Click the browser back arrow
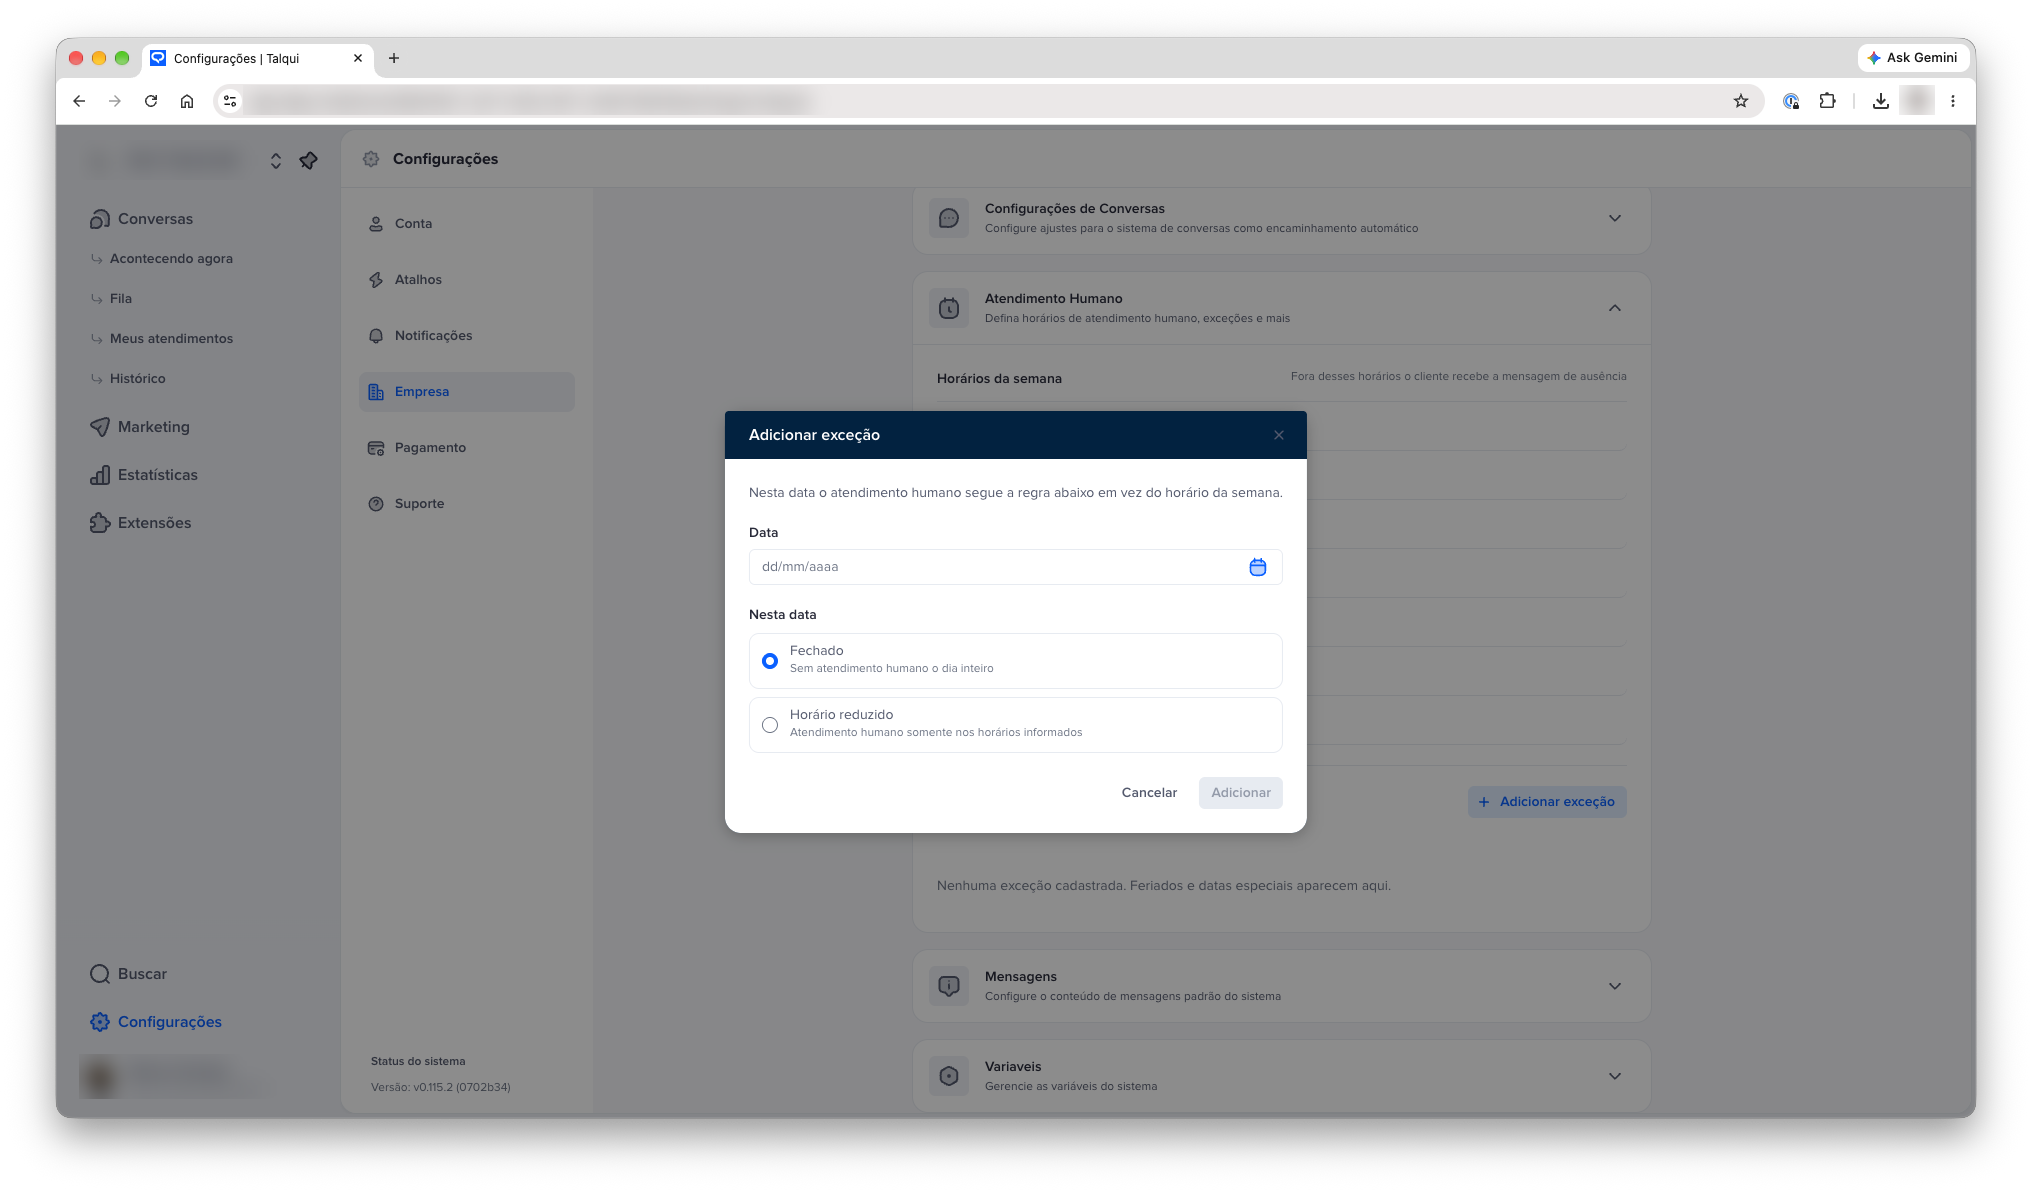2032x1192 pixels. point(79,101)
